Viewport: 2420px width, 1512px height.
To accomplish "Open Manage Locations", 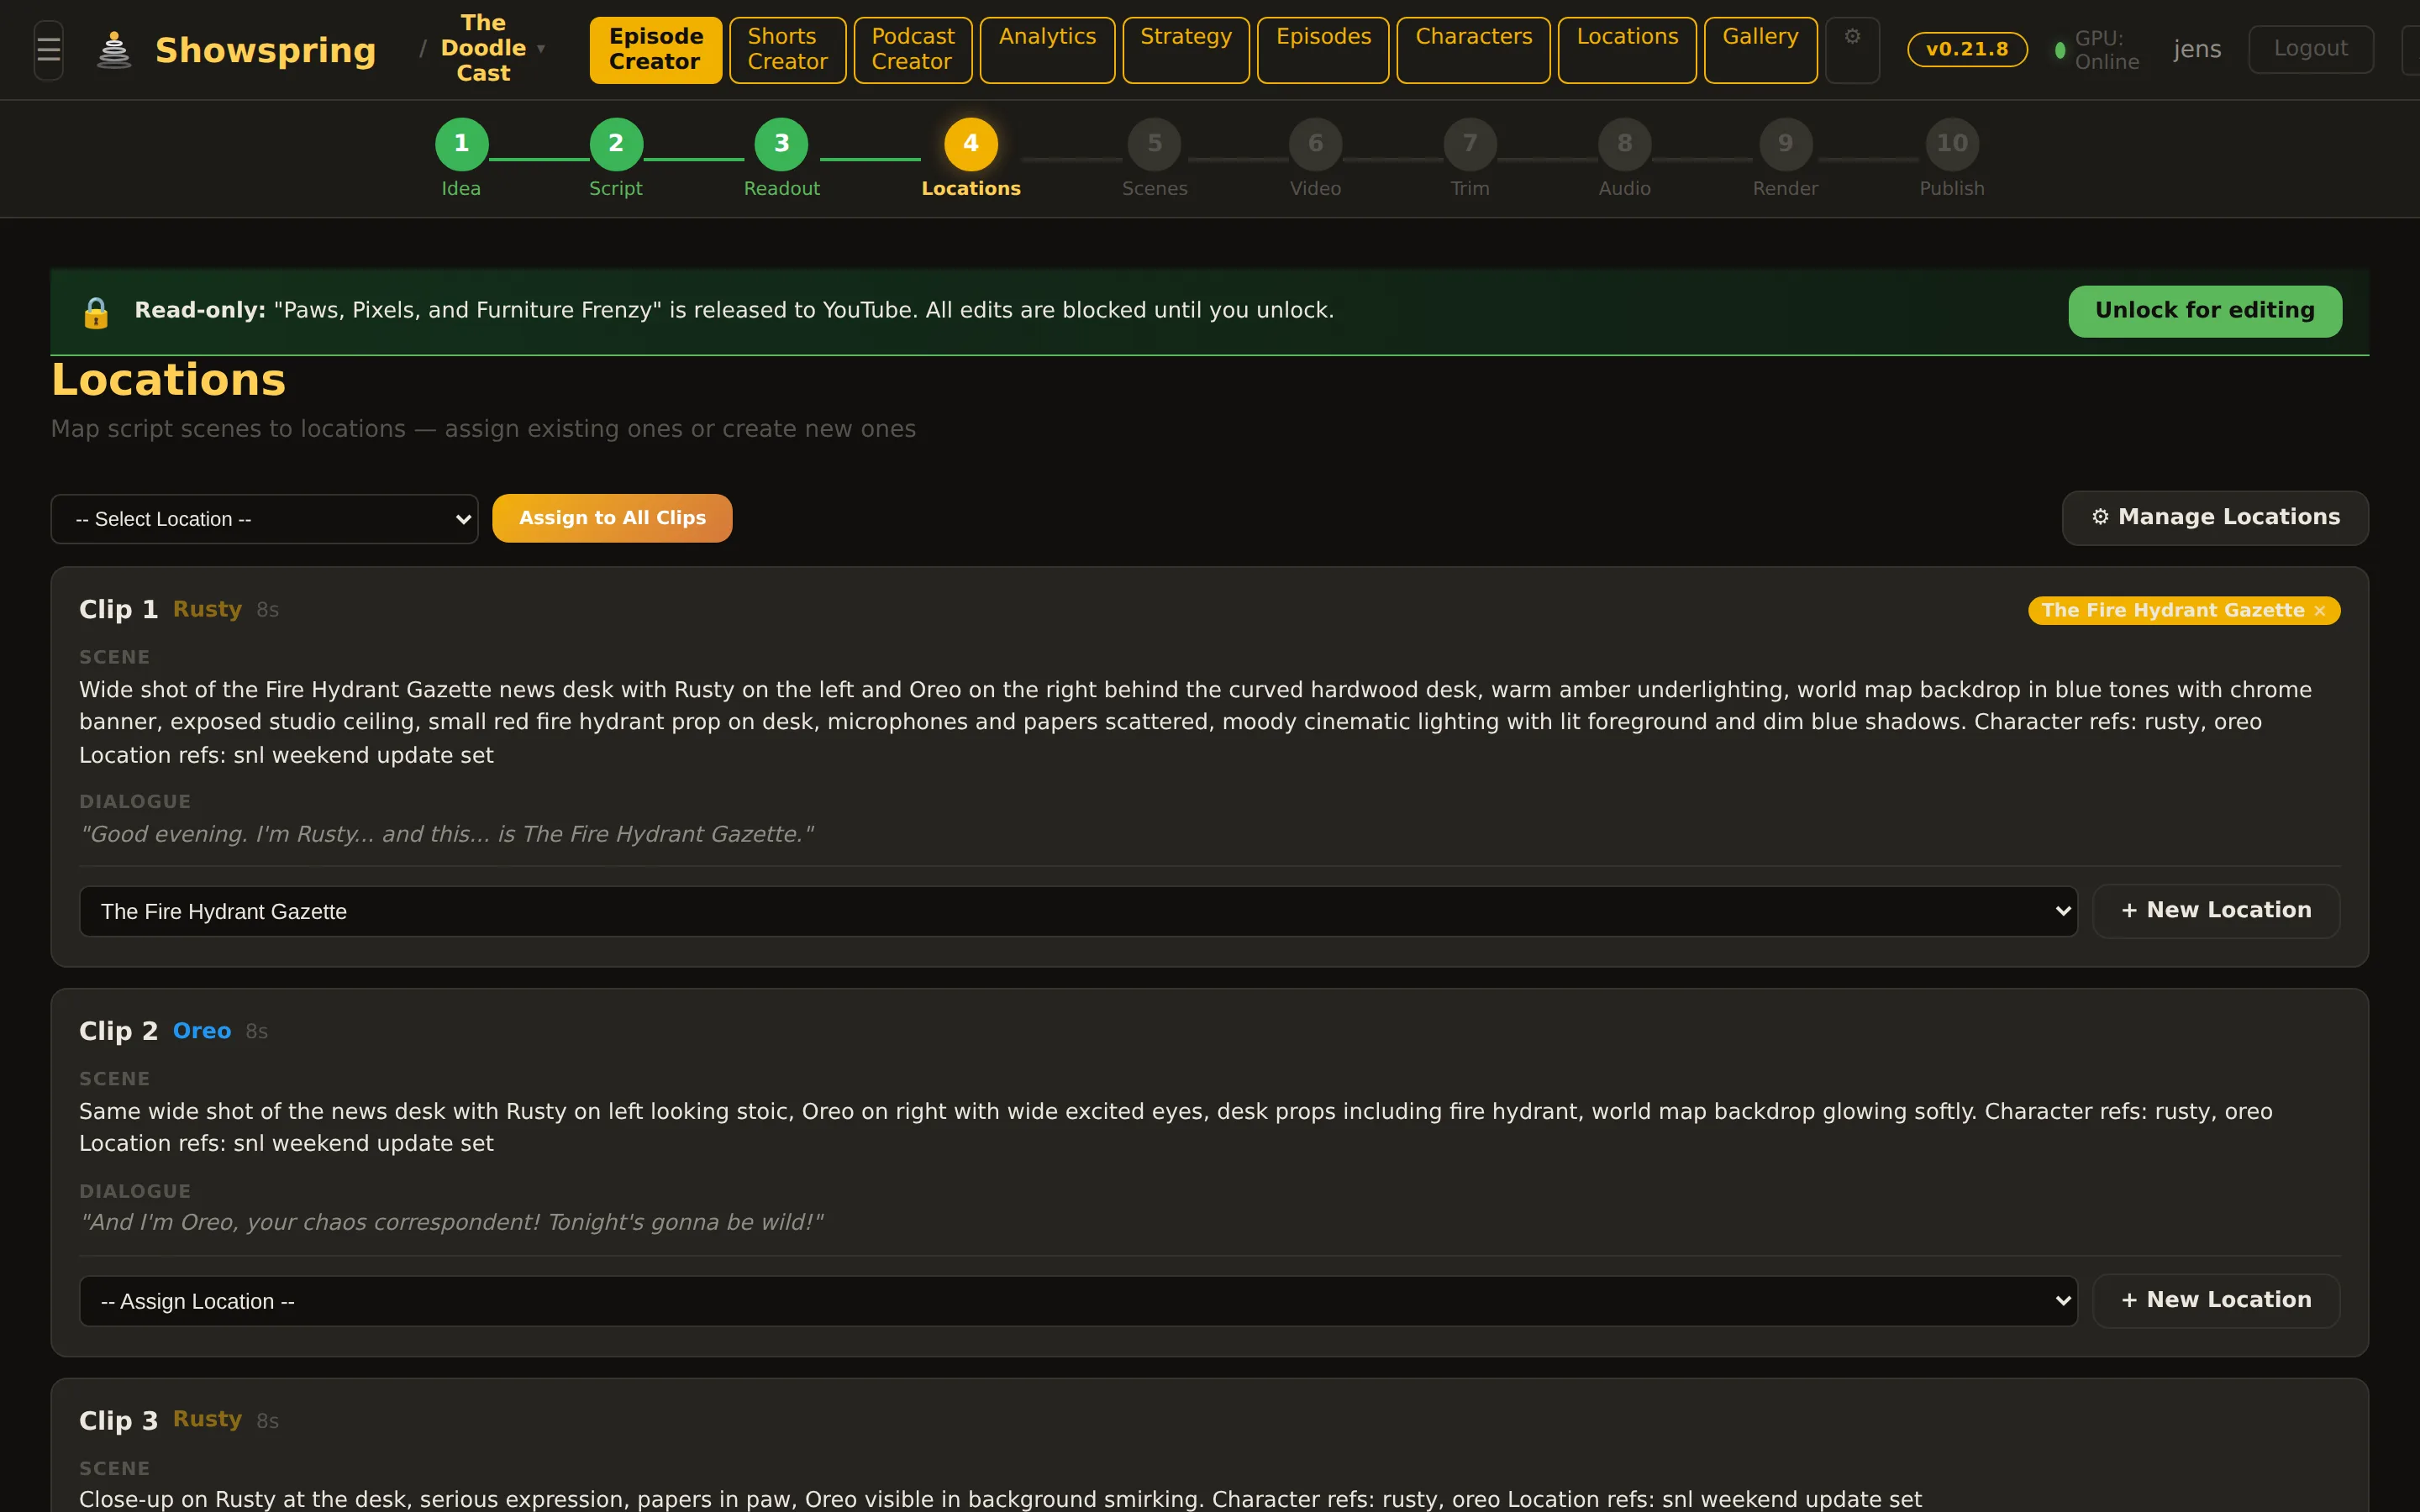I will (x=2215, y=518).
